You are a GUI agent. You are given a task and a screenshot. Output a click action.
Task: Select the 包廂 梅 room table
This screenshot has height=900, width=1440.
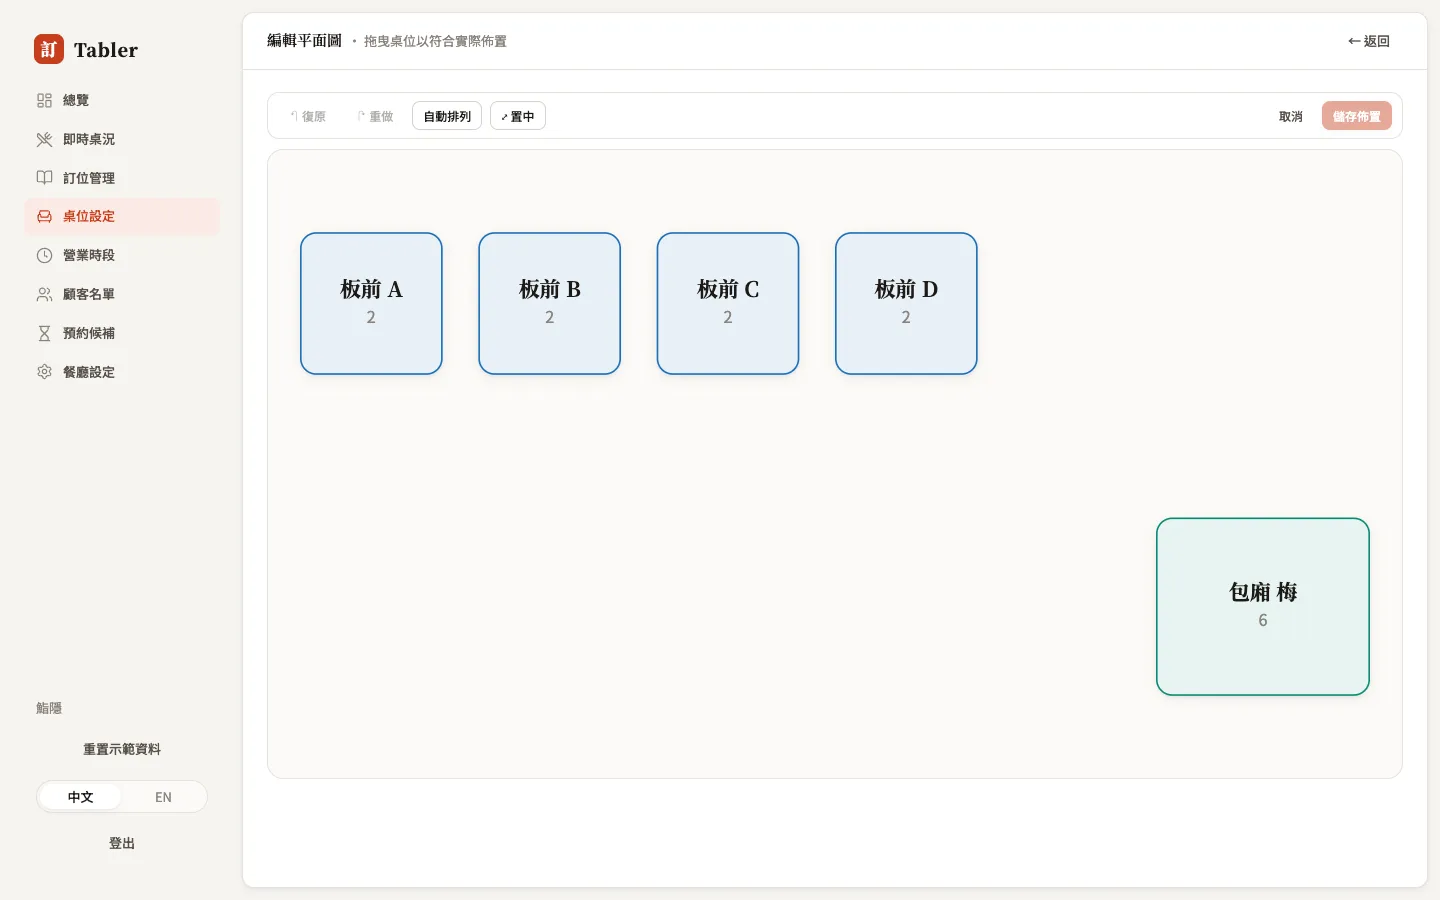[1263, 606]
